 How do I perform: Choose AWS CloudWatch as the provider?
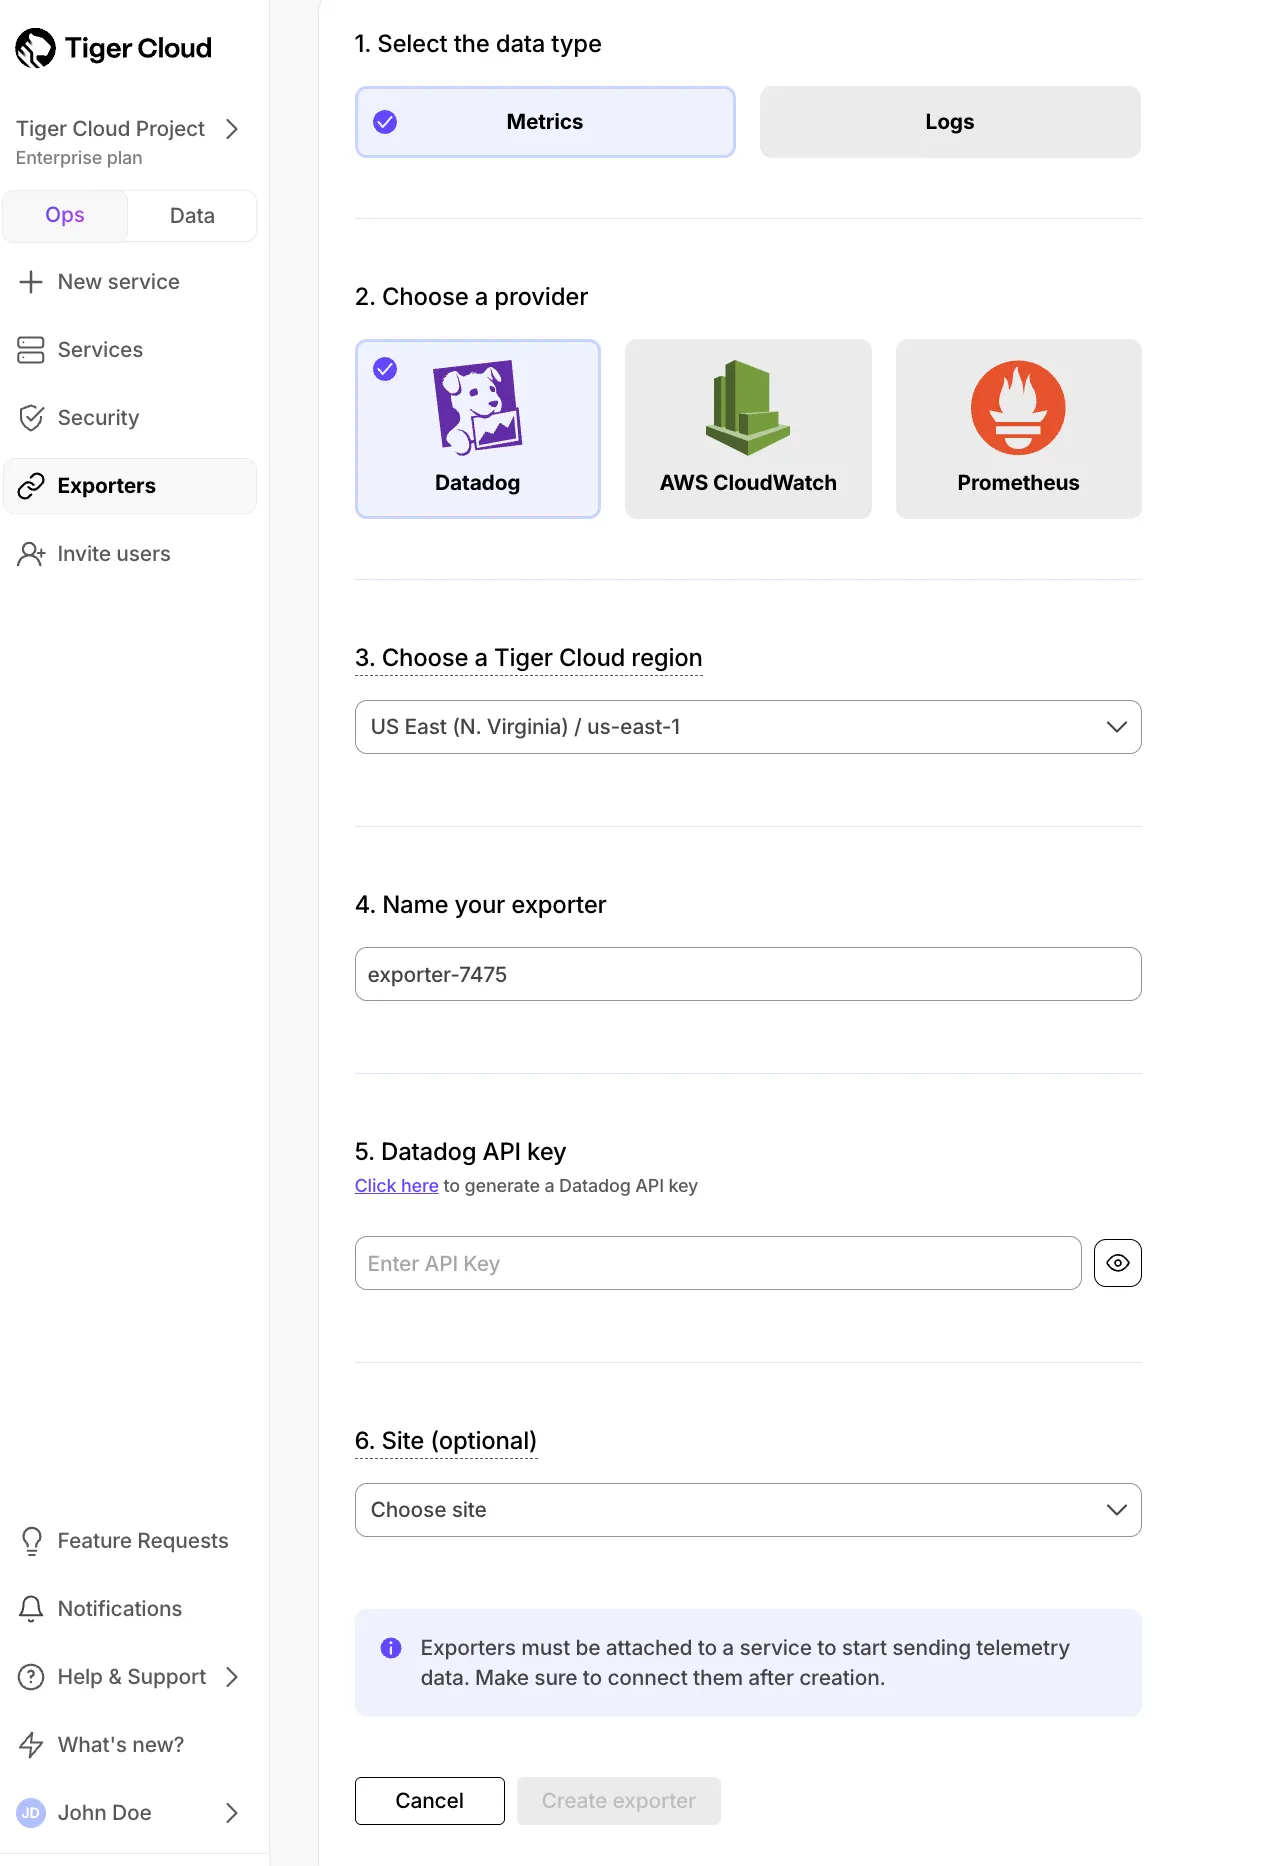[x=748, y=429]
